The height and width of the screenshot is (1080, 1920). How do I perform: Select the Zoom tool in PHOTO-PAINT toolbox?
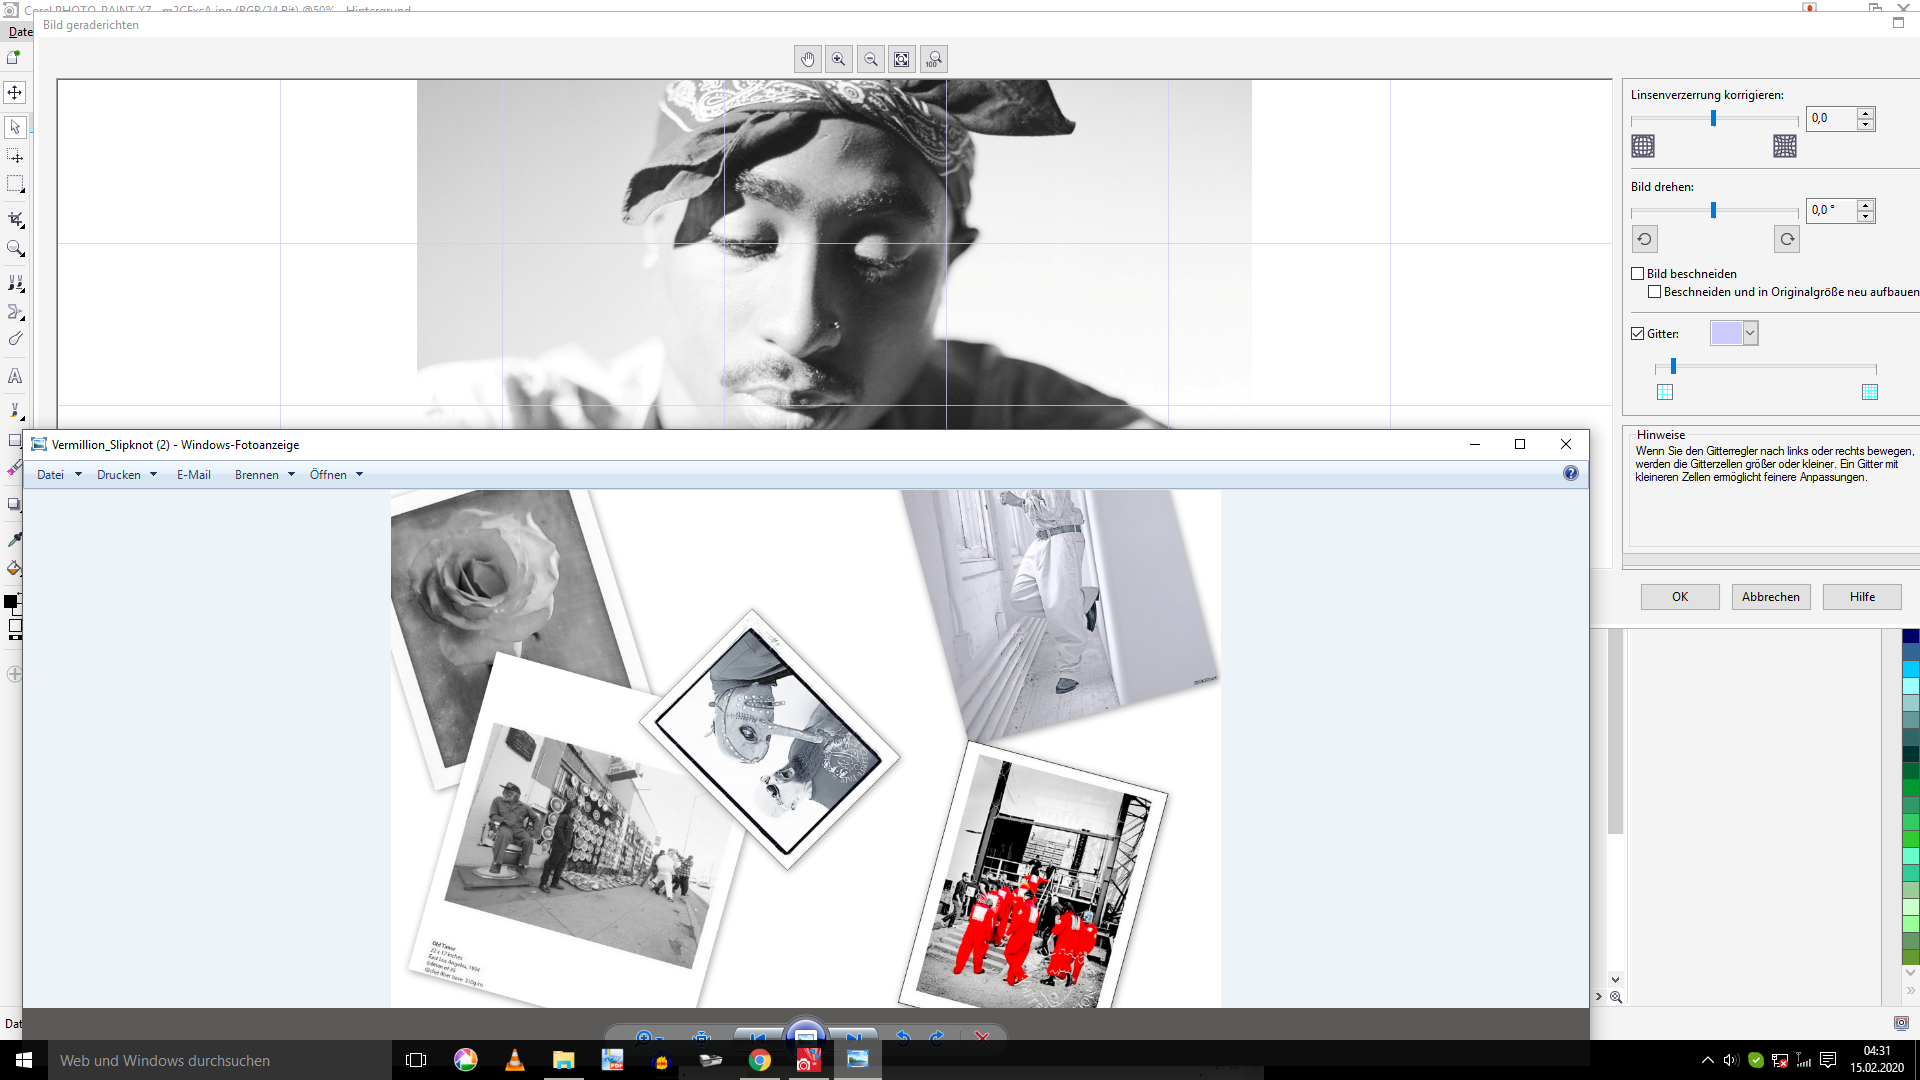[15, 248]
